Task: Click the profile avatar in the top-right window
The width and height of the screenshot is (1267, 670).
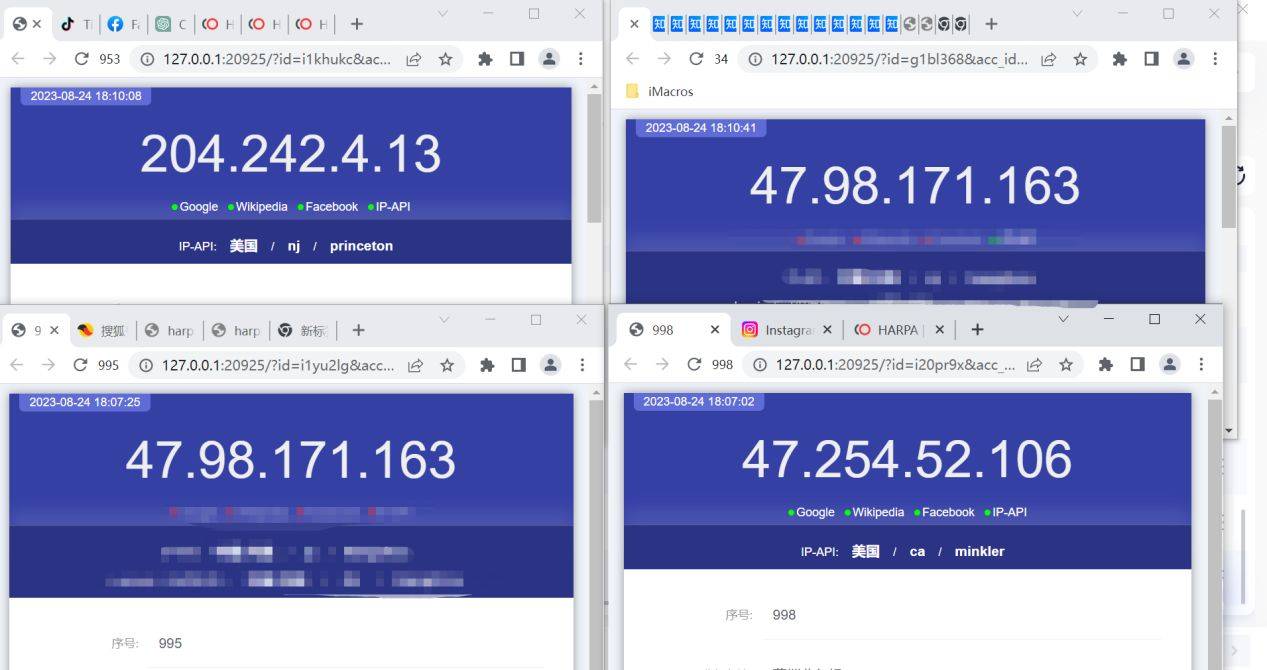Action: click(x=1184, y=59)
